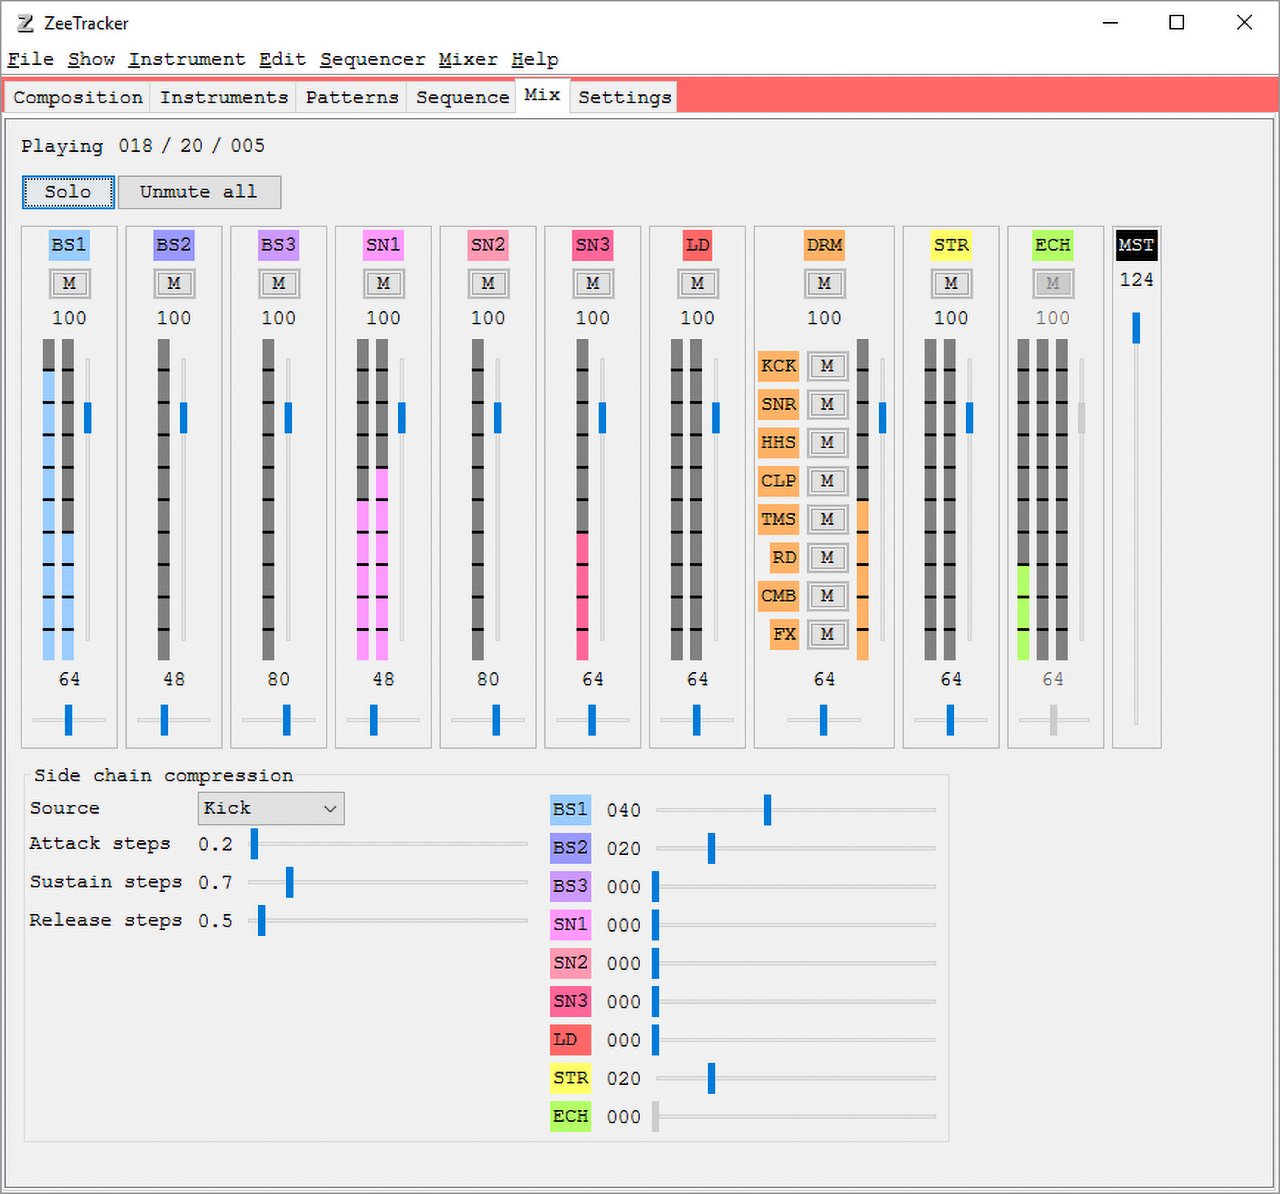1280x1194 pixels.
Task: Mute the FX drum
Action: [x=827, y=634]
